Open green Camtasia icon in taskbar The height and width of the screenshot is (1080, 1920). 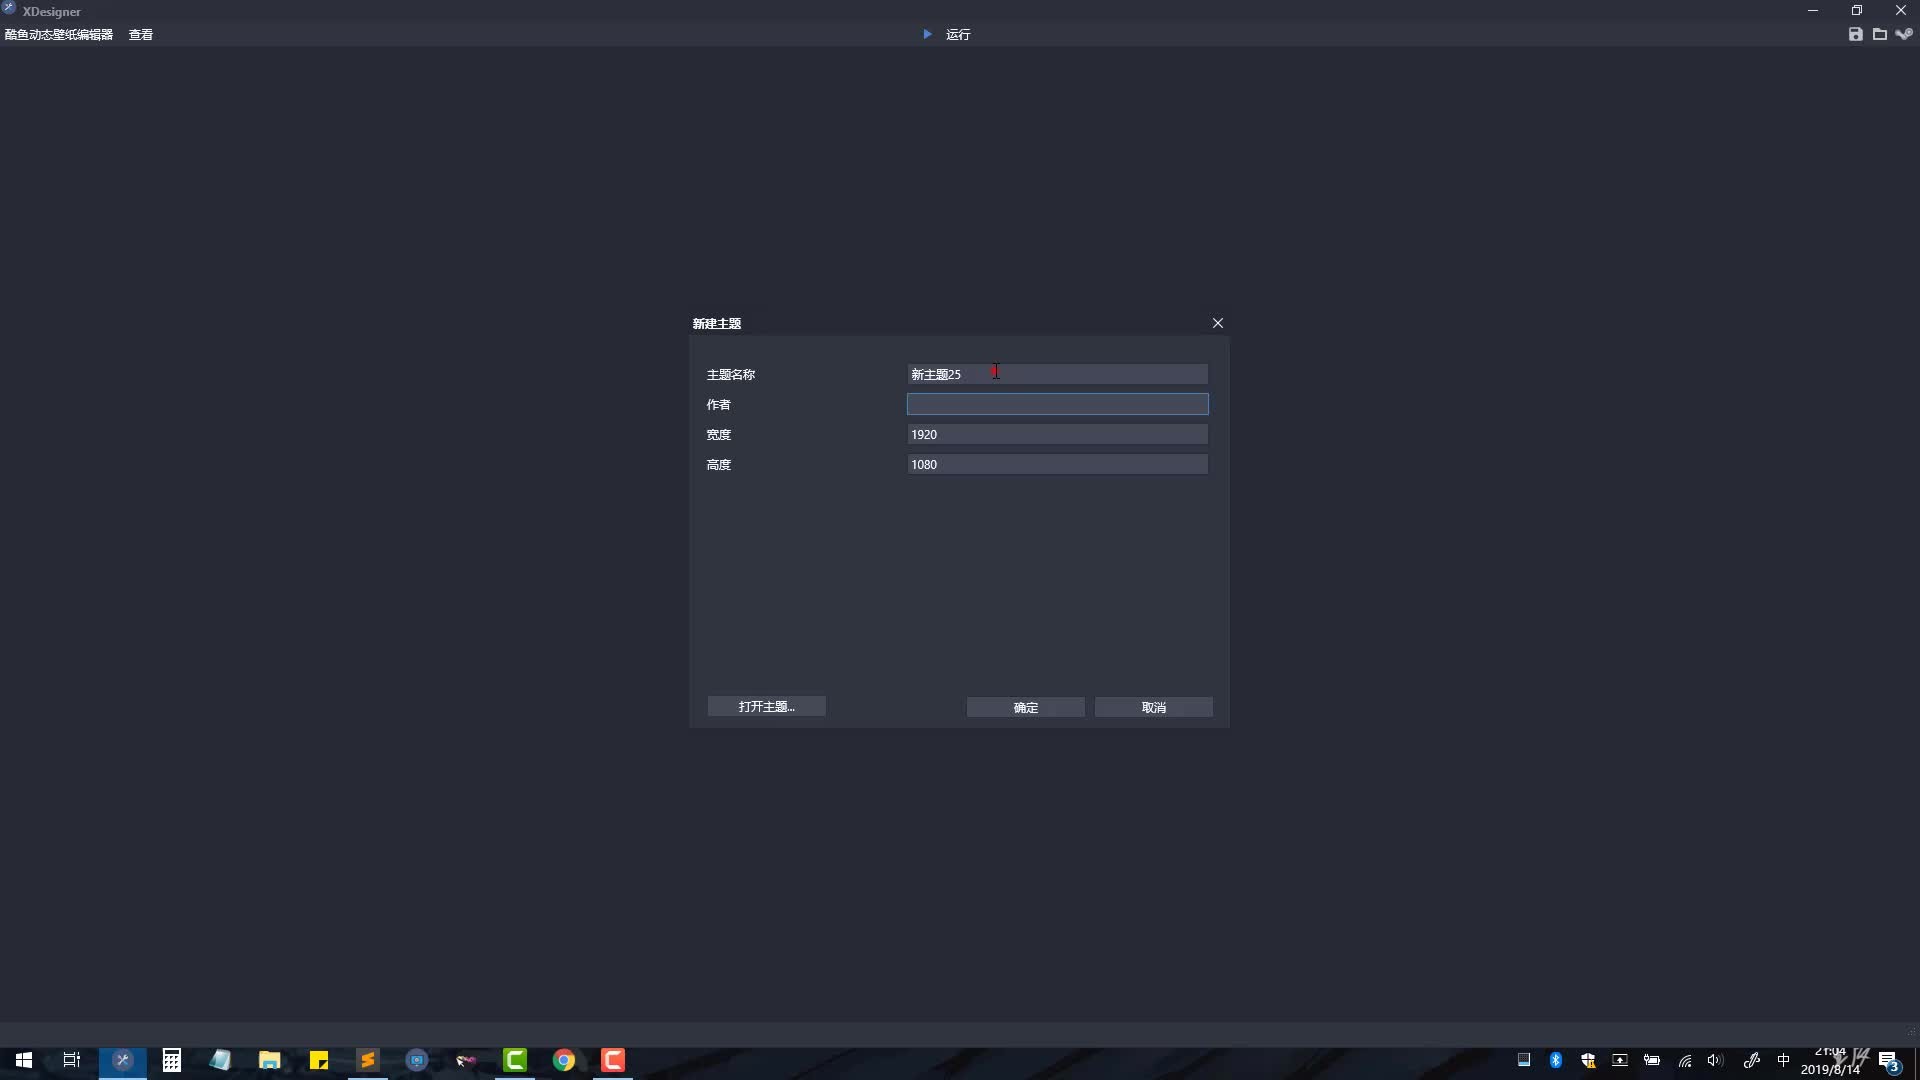click(515, 1060)
